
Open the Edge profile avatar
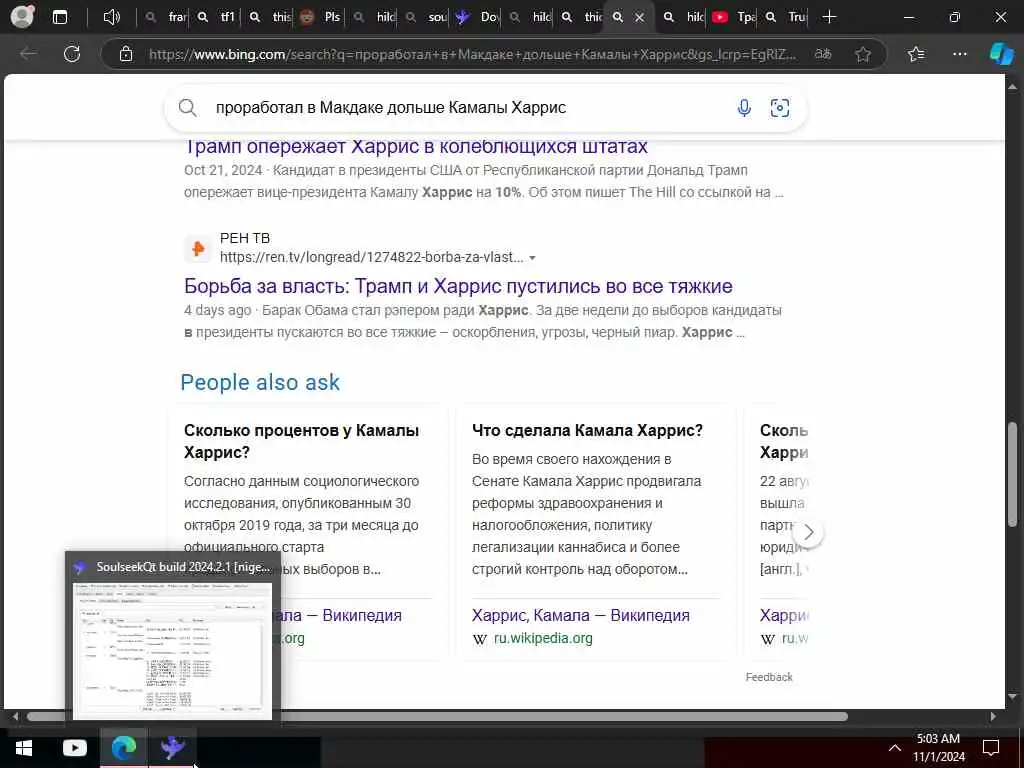(23, 17)
